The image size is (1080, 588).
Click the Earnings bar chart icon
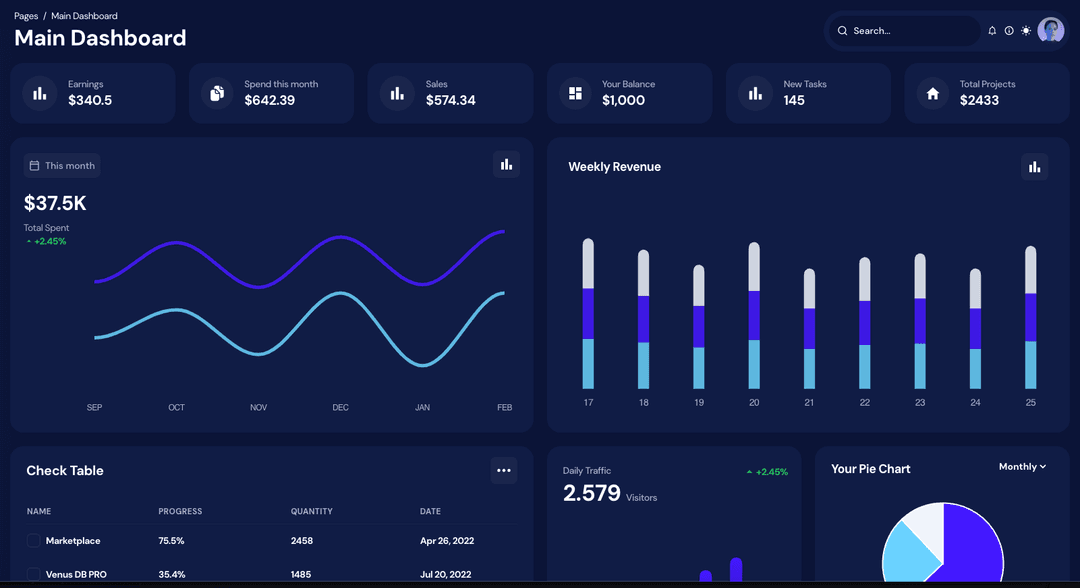click(x=40, y=93)
